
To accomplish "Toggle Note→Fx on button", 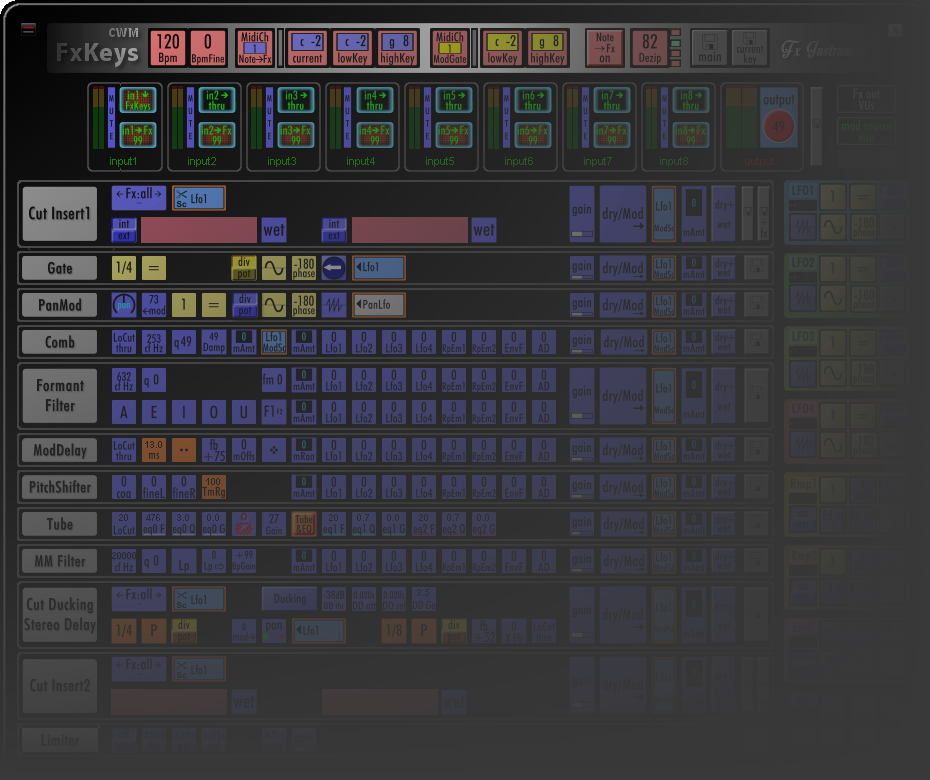I will (604, 48).
